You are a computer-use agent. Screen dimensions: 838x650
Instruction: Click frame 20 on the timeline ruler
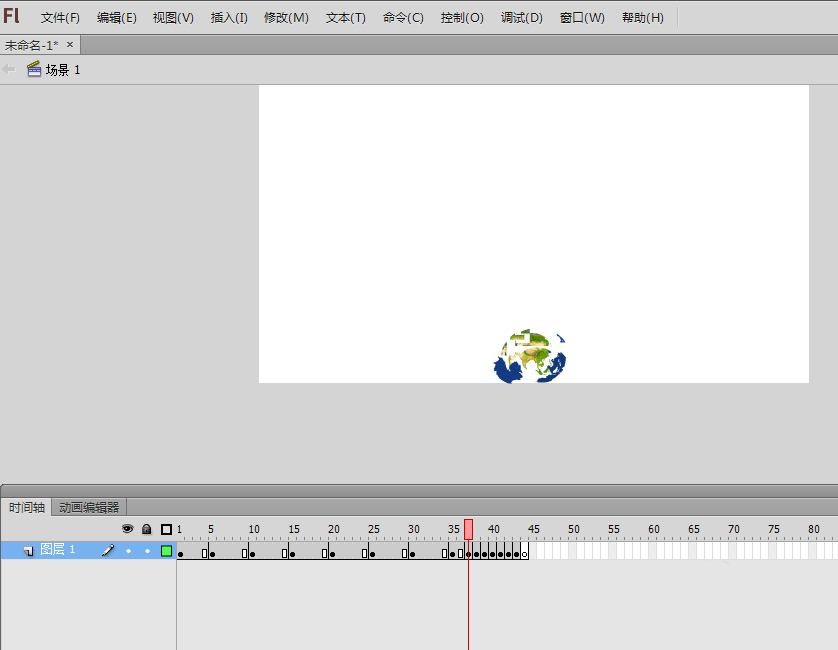pyautogui.click(x=332, y=529)
